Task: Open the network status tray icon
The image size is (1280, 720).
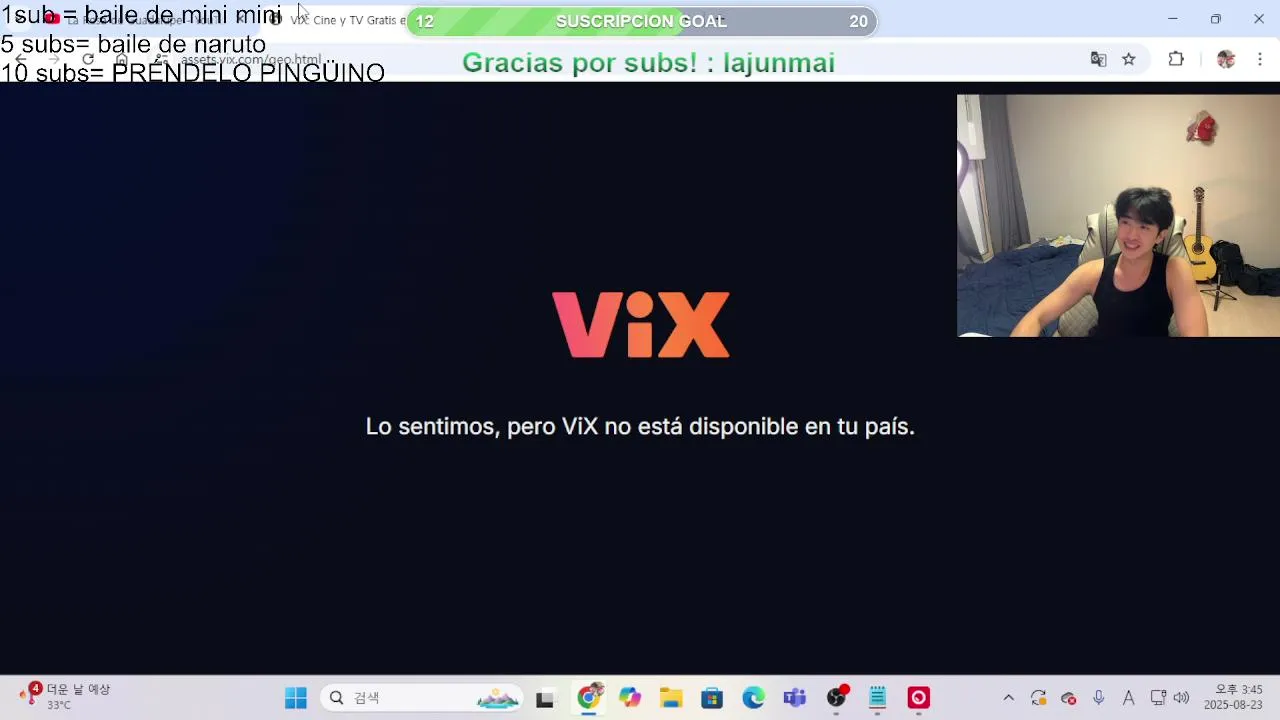Action: pyautogui.click(x=1158, y=698)
